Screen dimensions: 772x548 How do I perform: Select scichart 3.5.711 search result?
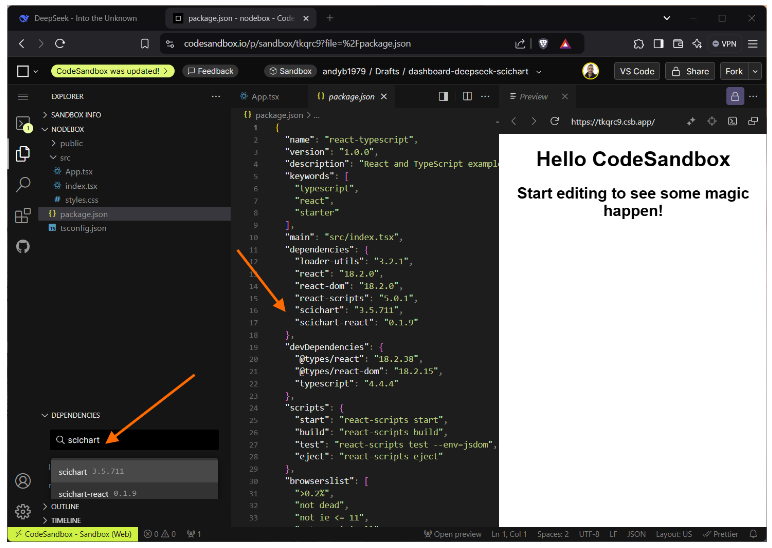[134, 472]
